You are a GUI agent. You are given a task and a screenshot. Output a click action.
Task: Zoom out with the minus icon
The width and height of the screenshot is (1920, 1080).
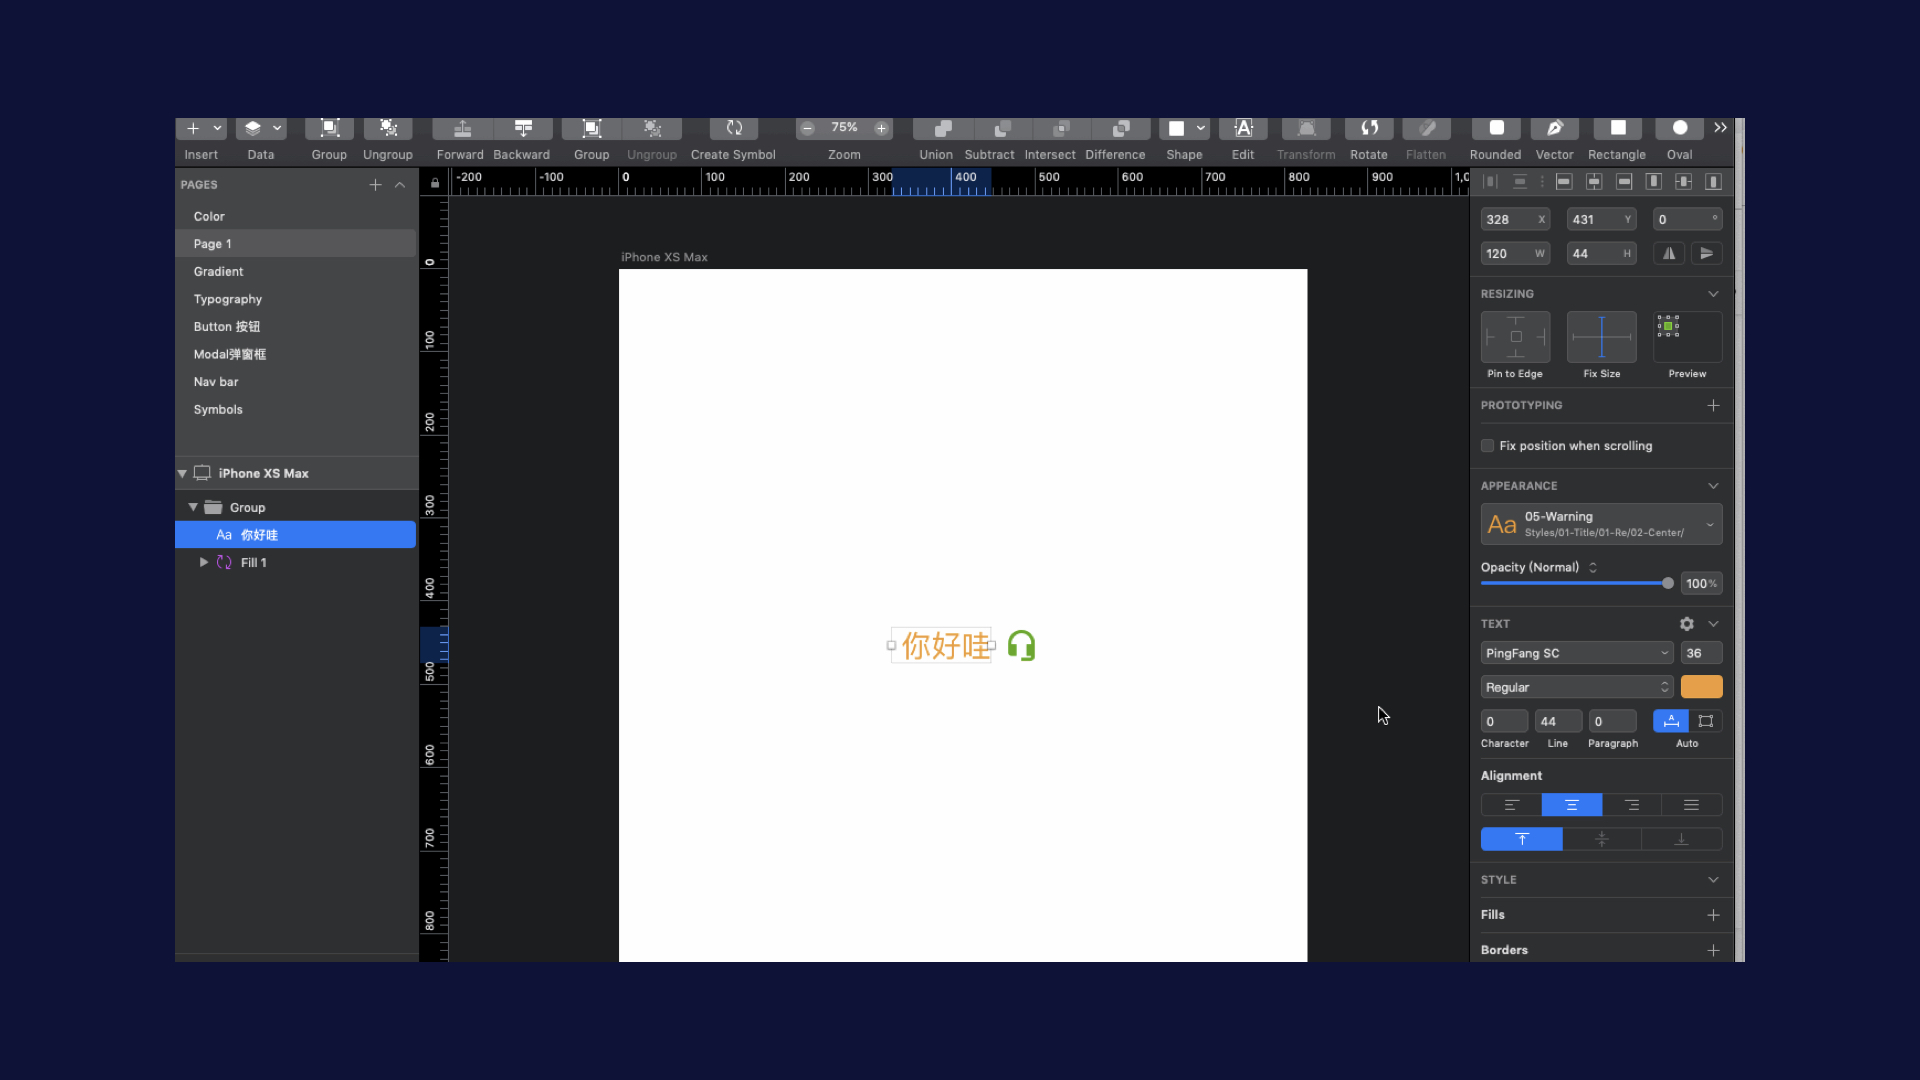click(x=808, y=129)
